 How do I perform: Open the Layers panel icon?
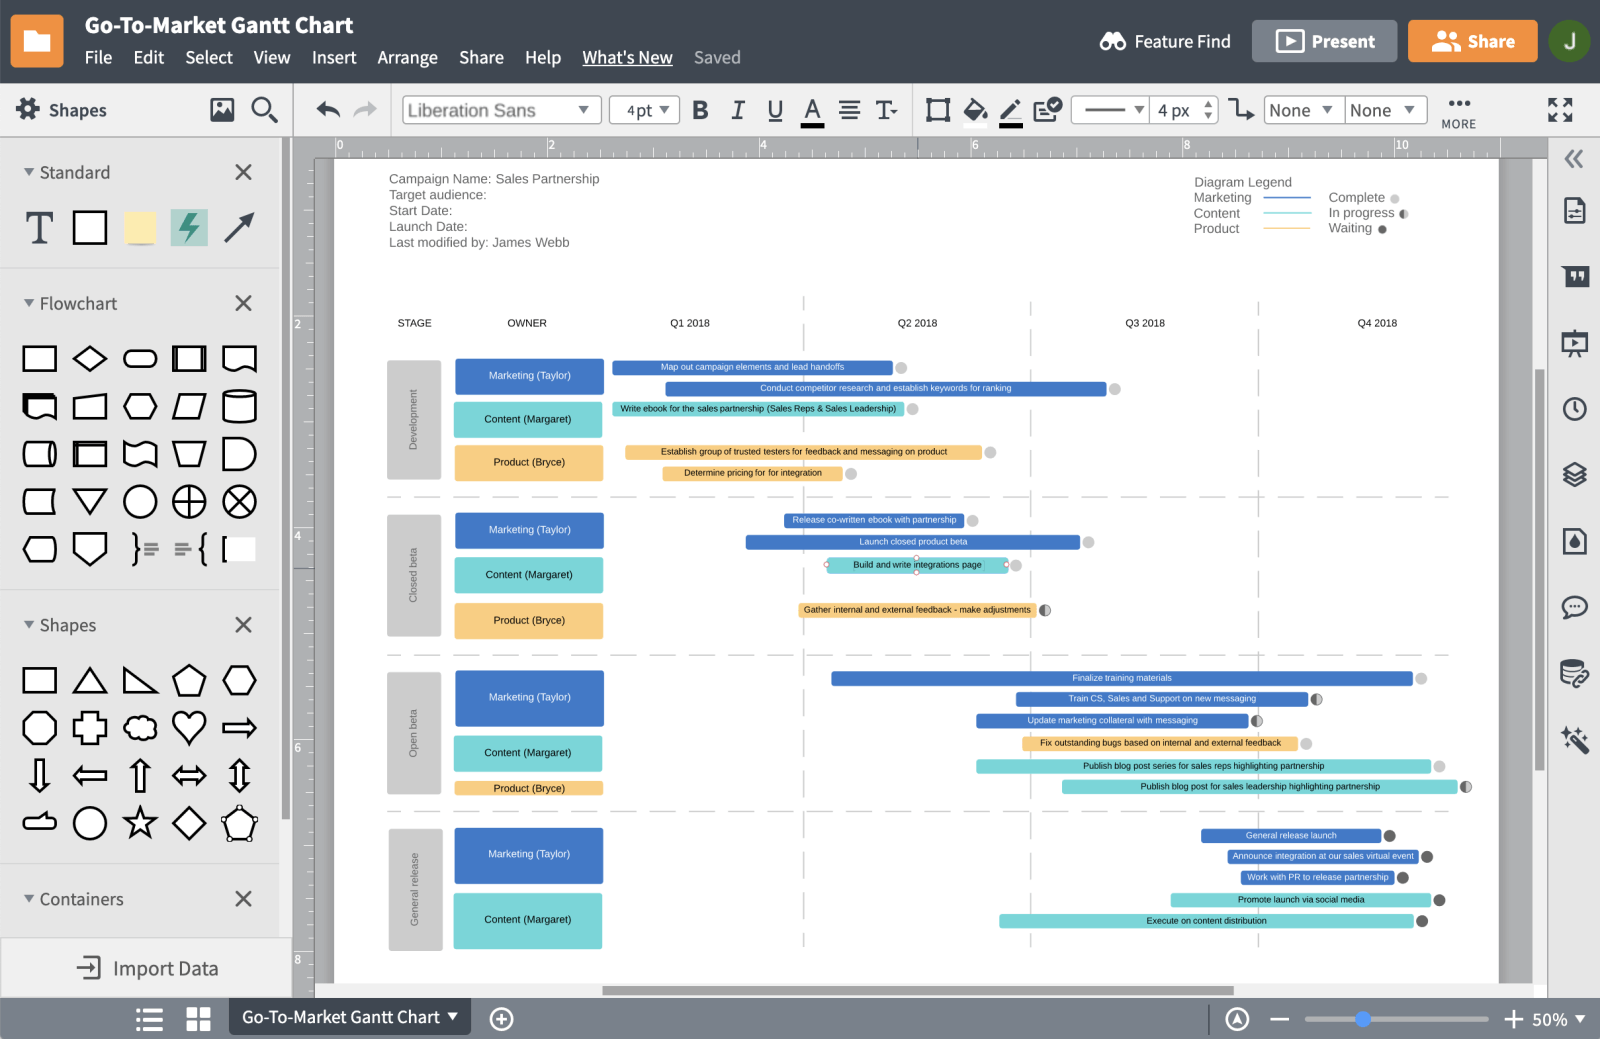(x=1574, y=474)
